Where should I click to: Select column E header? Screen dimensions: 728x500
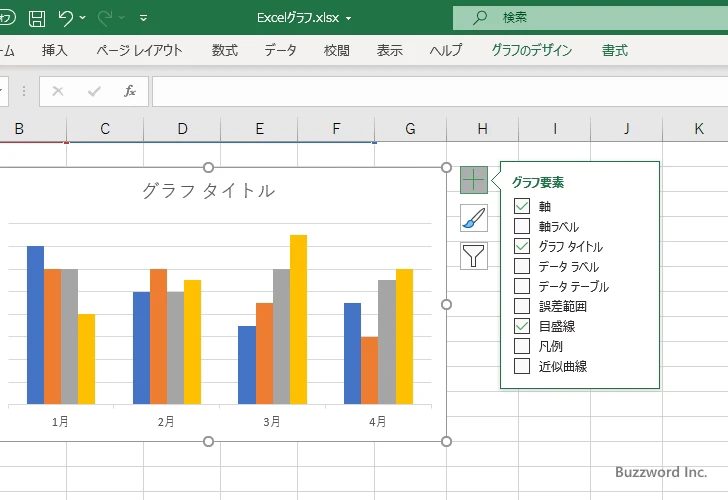click(259, 129)
